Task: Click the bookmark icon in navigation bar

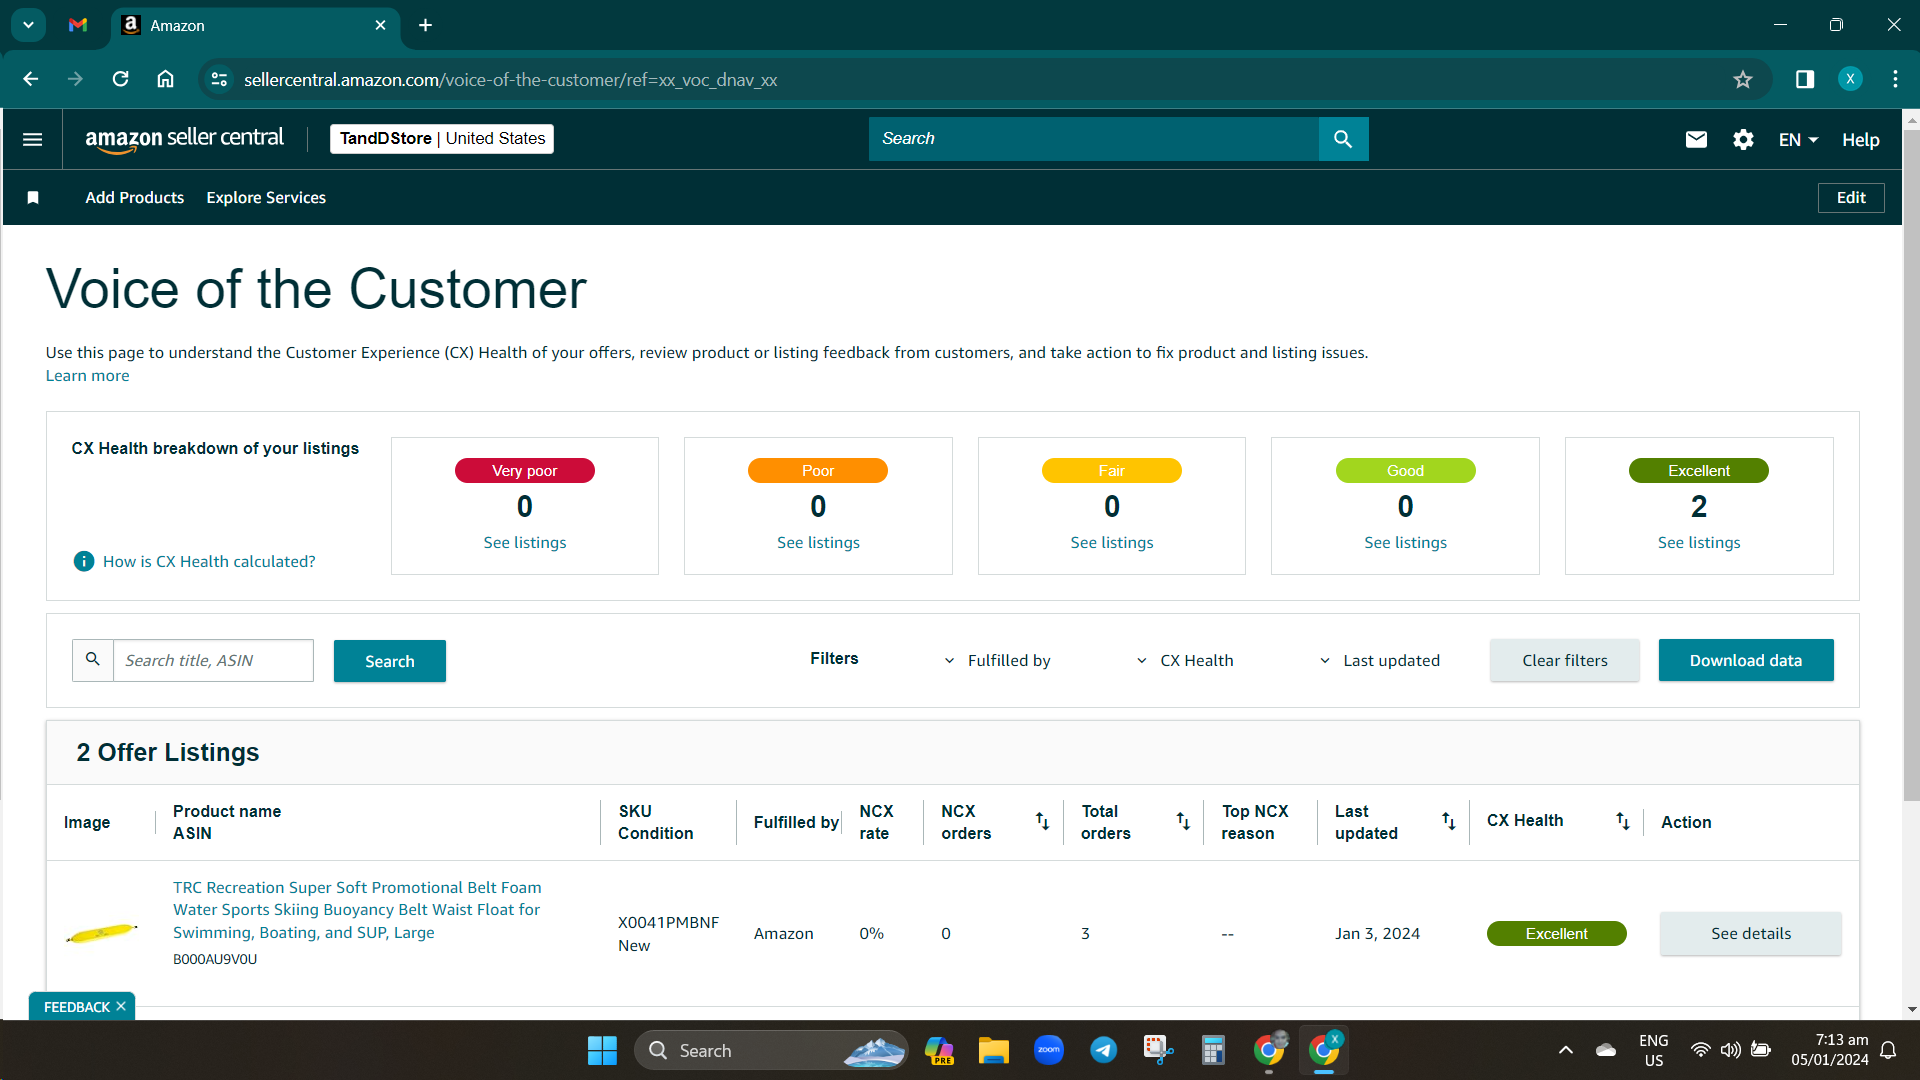Action: (x=33, y=198)
